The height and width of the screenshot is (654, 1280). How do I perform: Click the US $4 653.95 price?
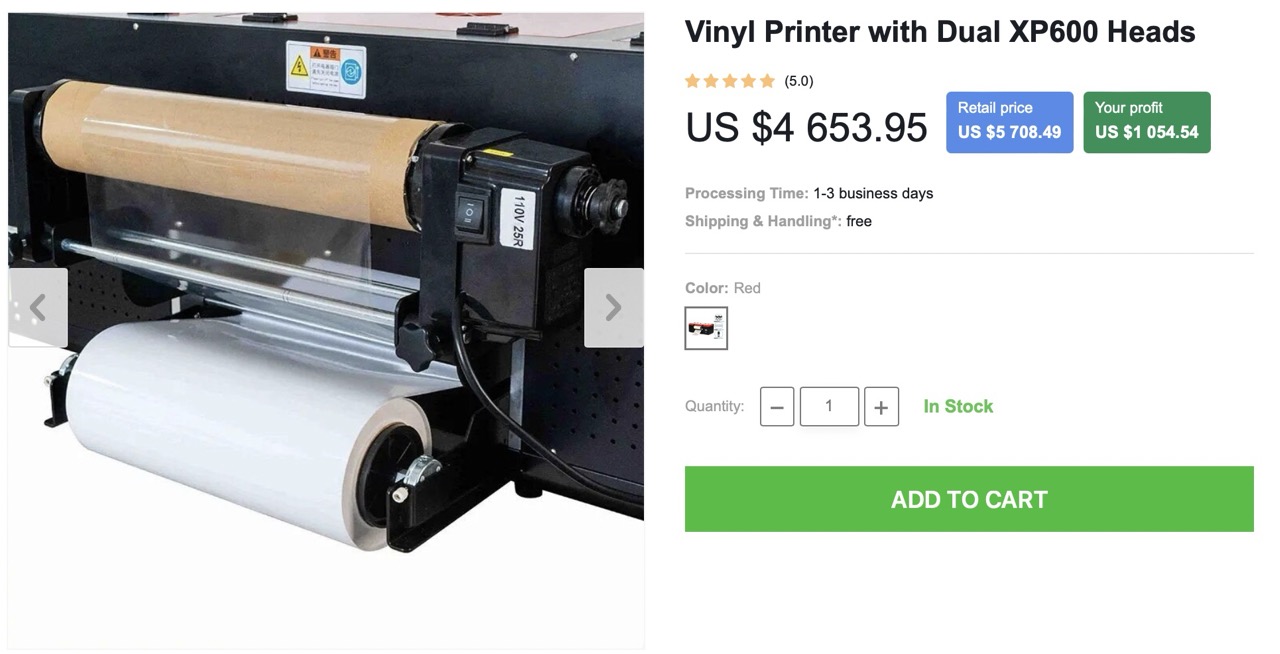click(x=806, y=127)
